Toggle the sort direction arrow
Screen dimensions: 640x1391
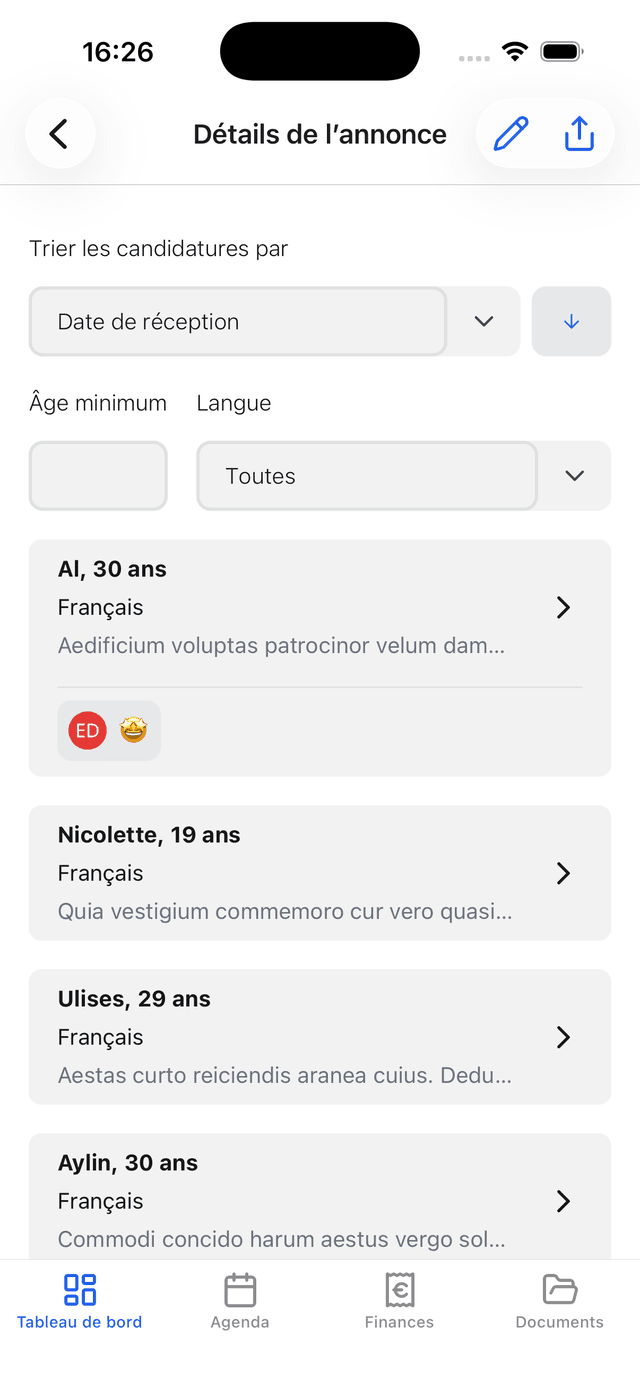[571, 322]
